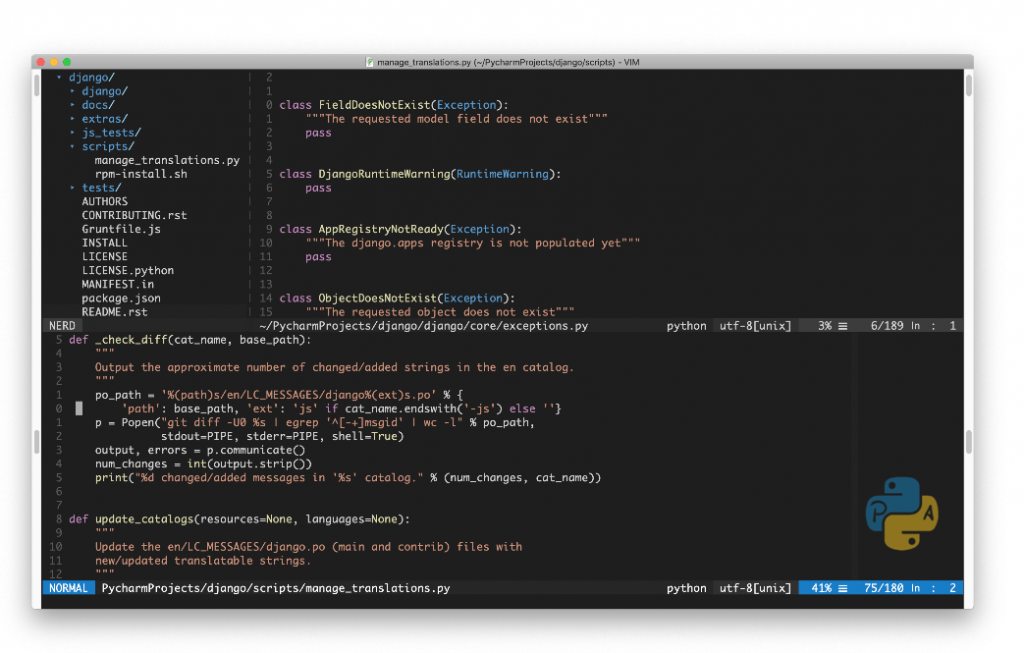Click the lines icon beside 3%

(x=843, y=326)
